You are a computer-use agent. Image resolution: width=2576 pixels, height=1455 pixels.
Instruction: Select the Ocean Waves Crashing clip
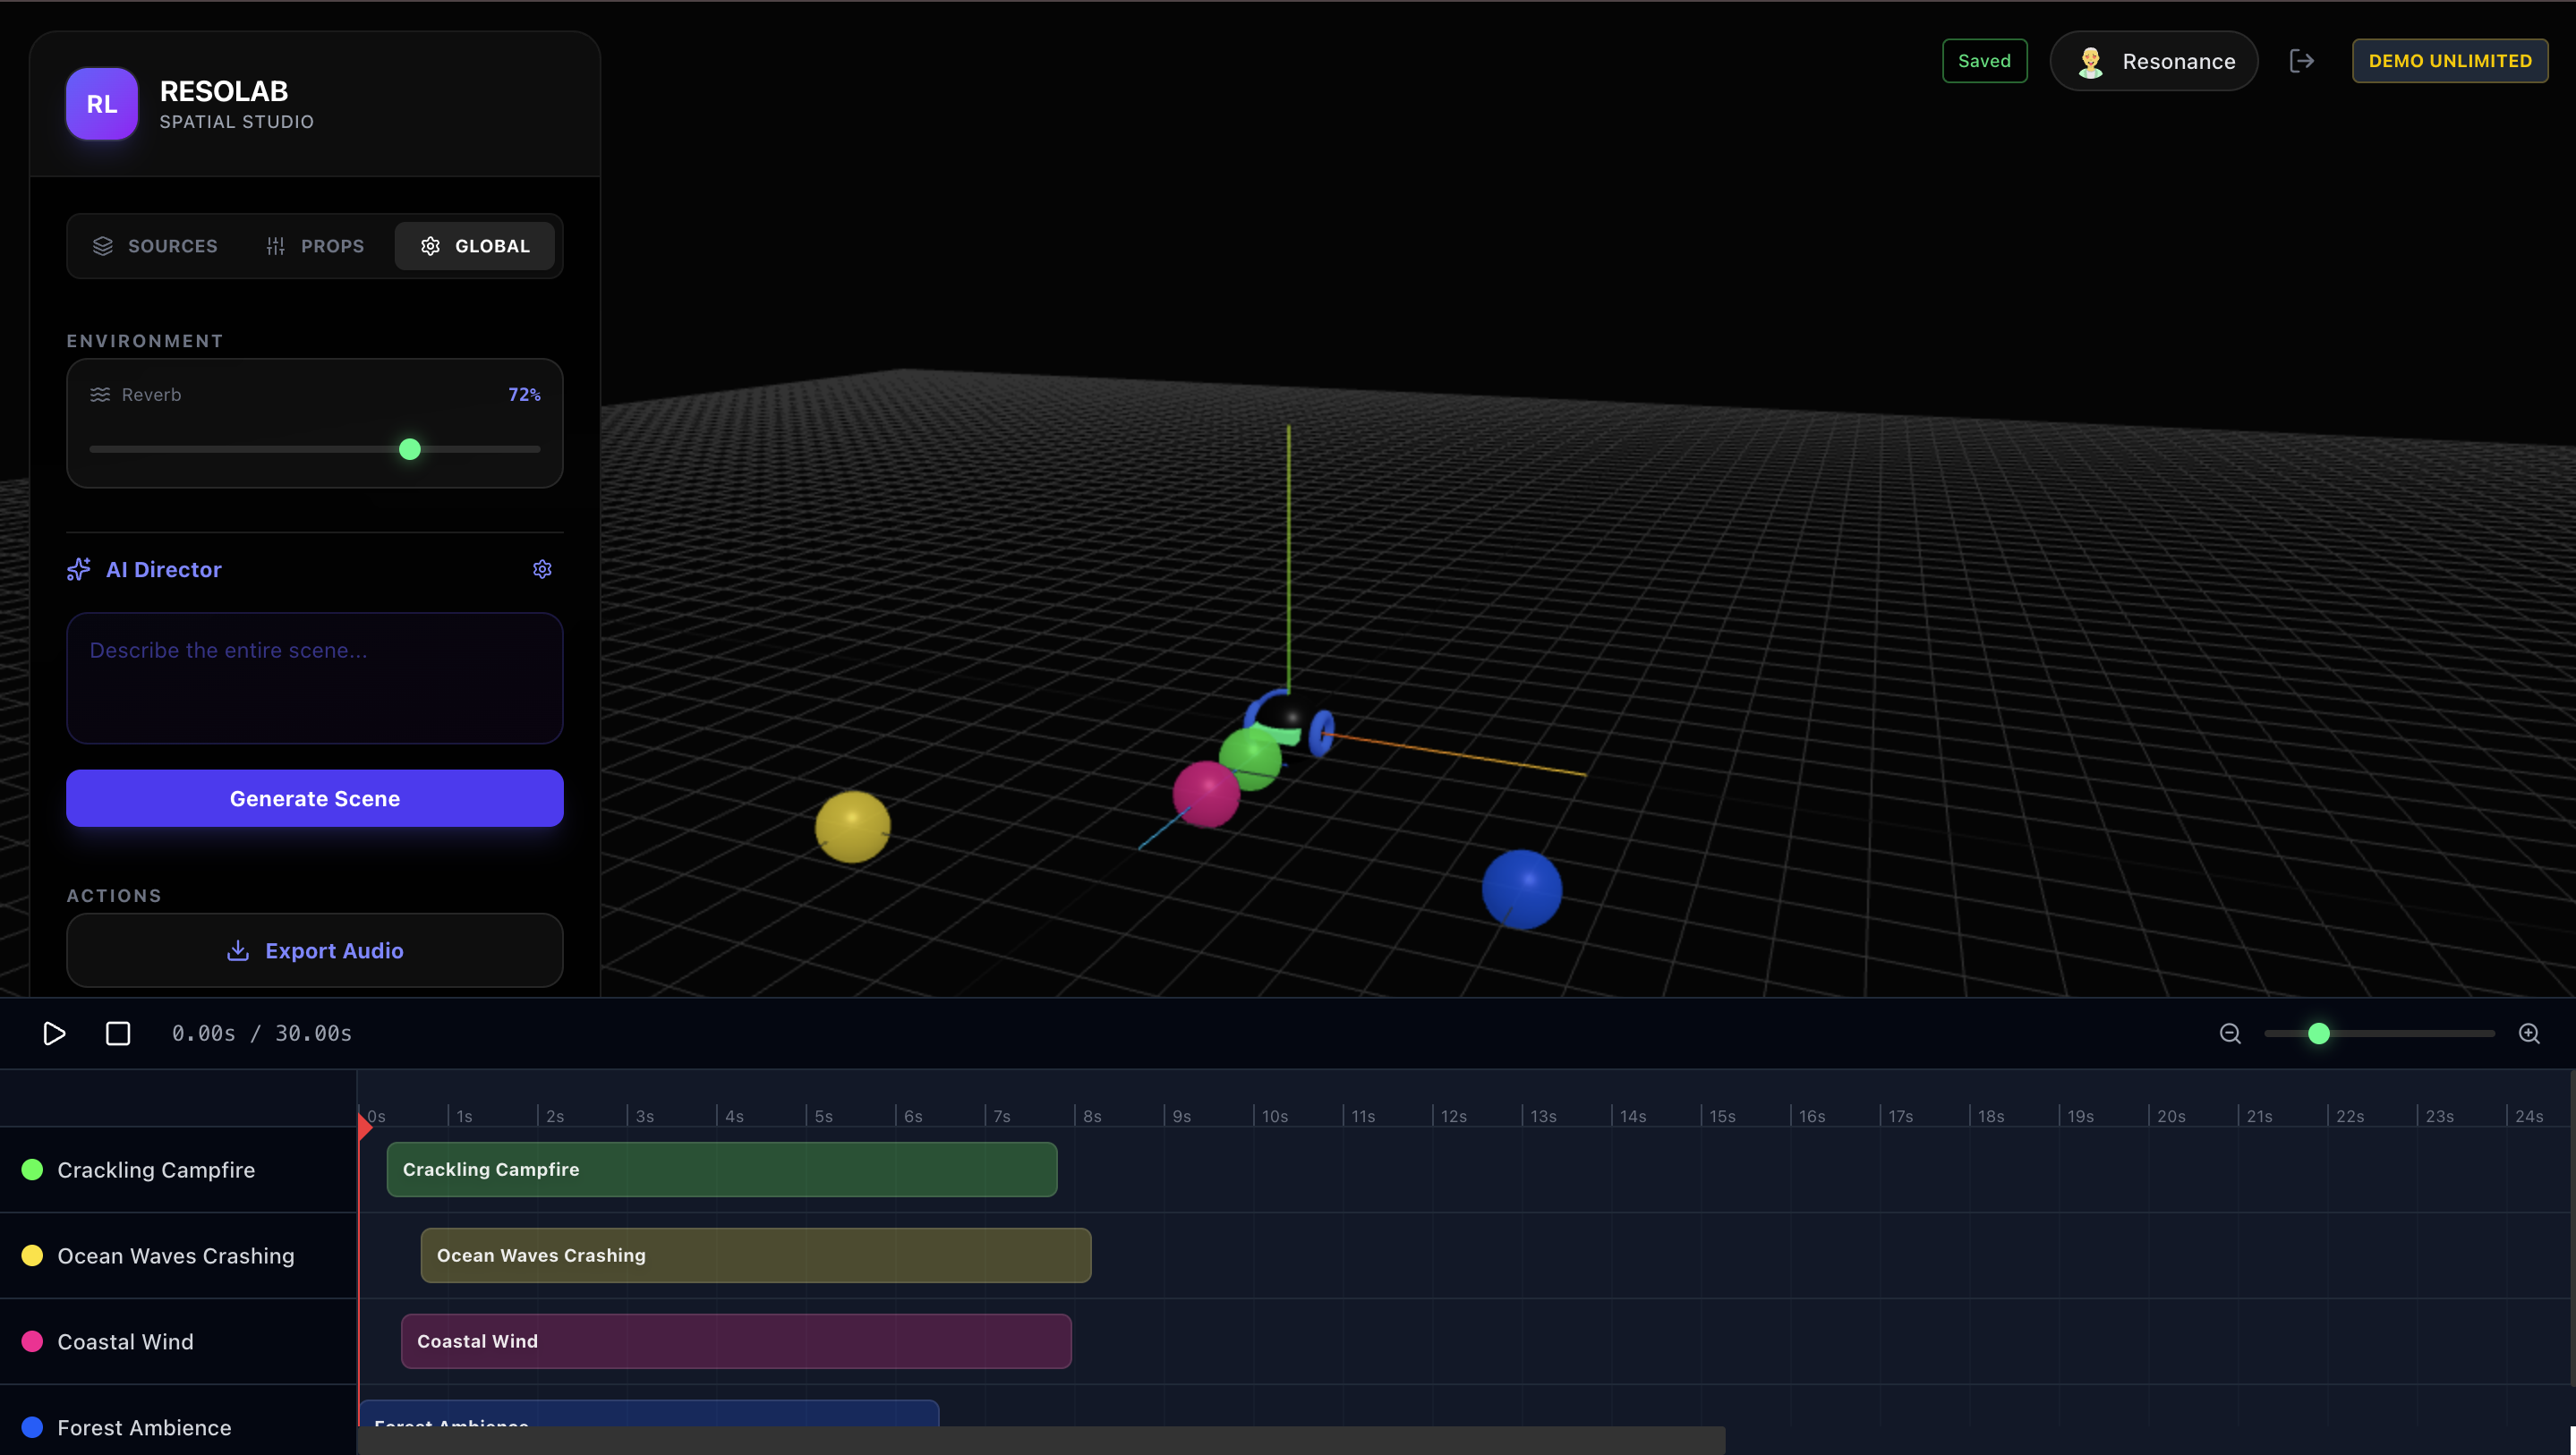(755, 1255)
